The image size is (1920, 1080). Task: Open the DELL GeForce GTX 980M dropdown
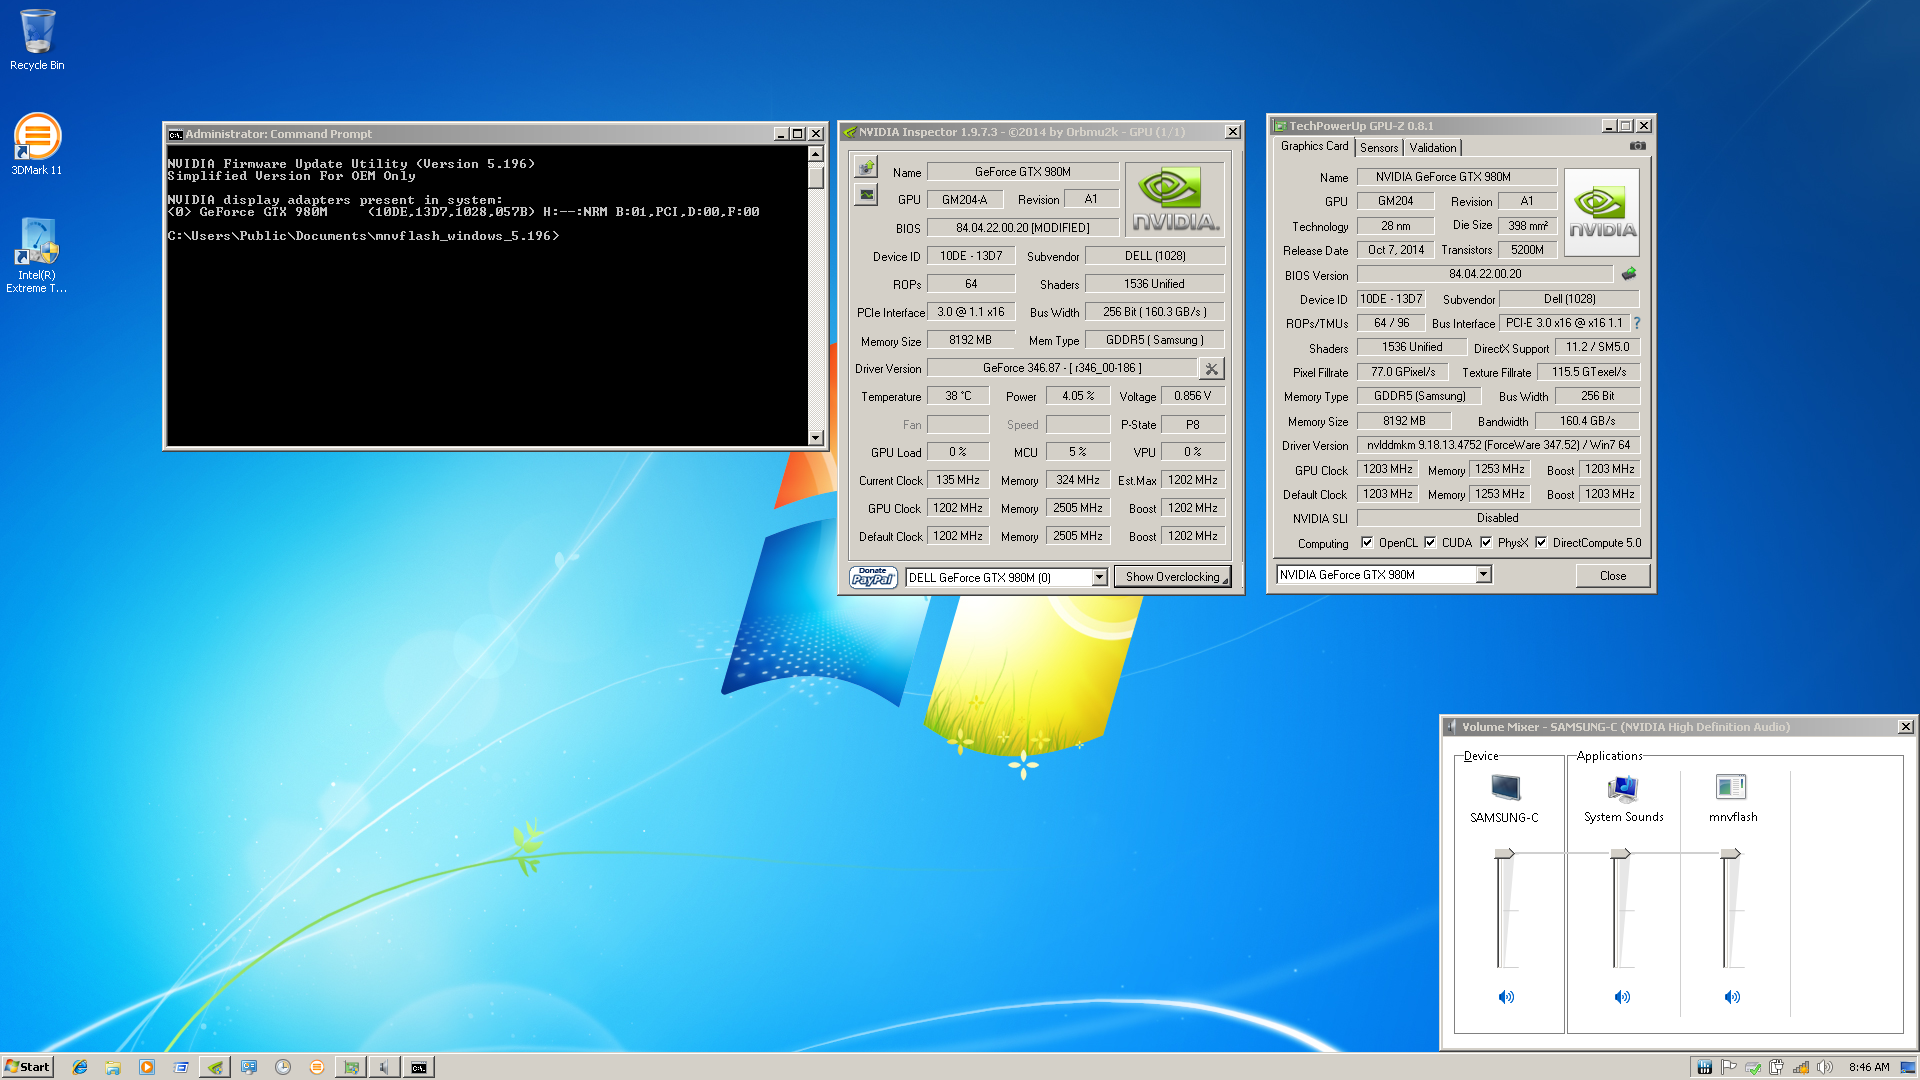(1099, 577)
